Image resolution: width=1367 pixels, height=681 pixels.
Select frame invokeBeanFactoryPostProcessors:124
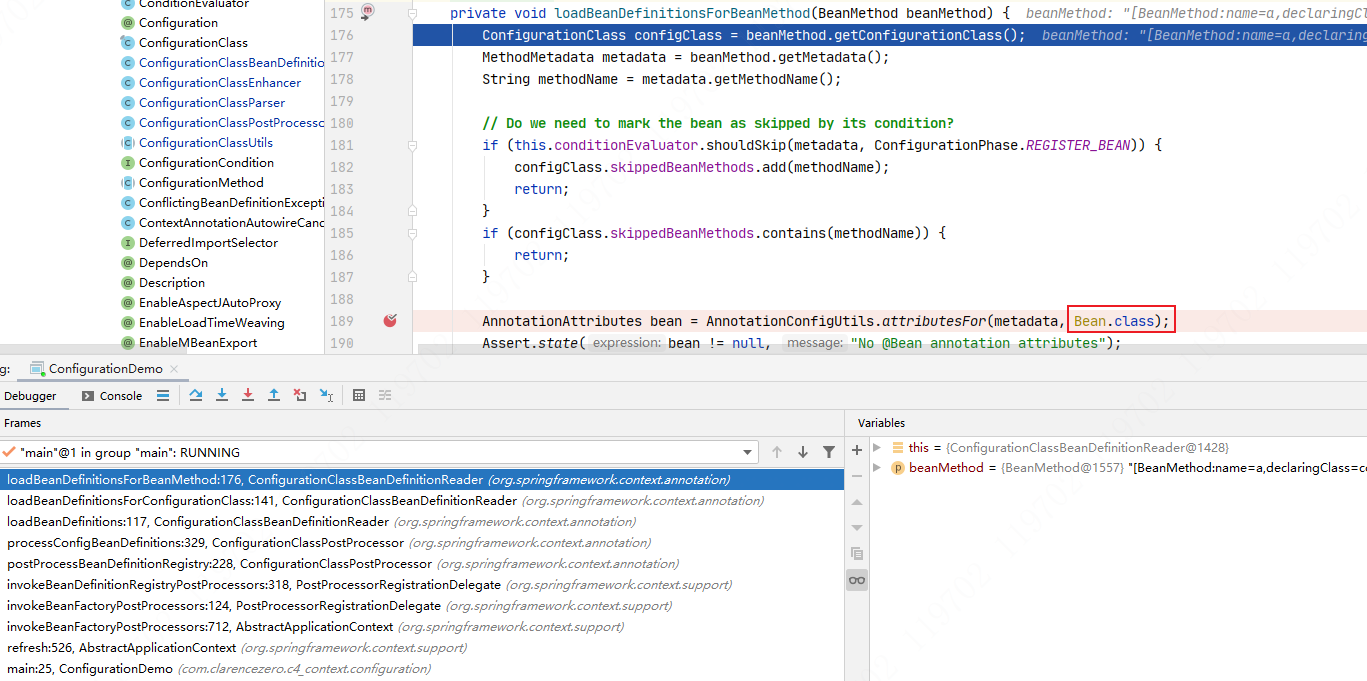click(422, 606)
